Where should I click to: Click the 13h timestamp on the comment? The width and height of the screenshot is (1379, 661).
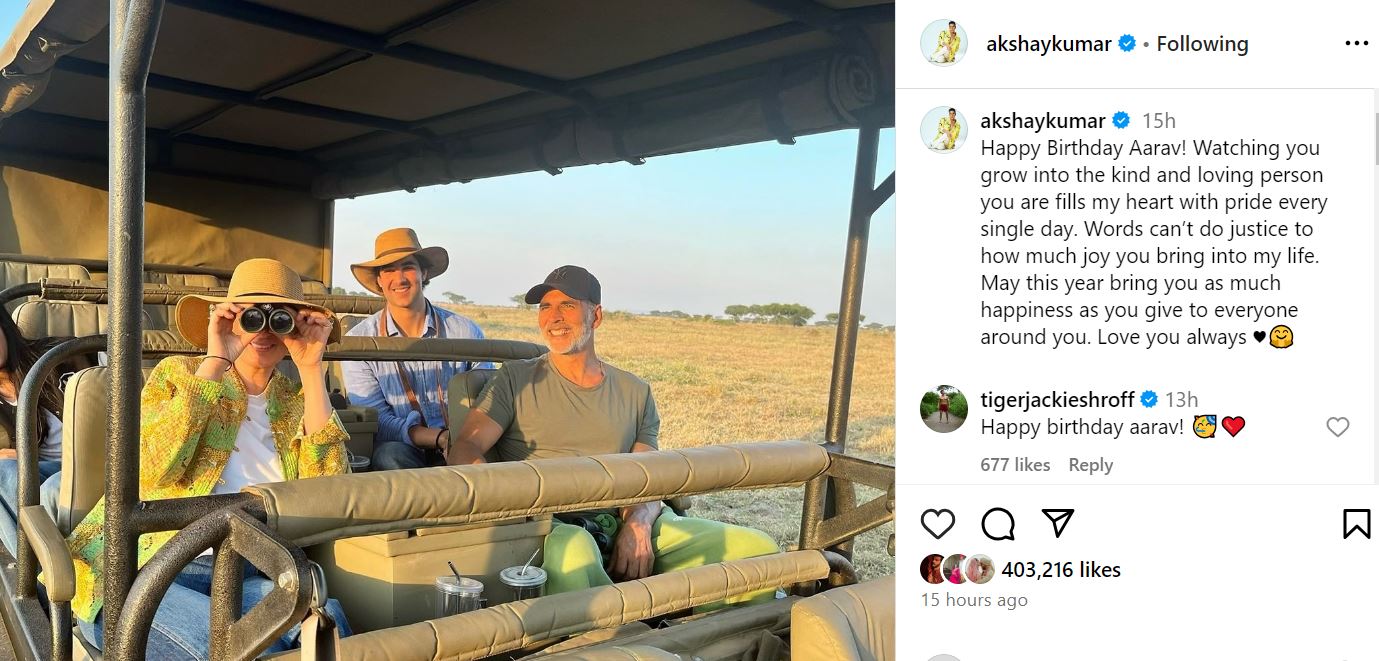[x=1181, y=400]
